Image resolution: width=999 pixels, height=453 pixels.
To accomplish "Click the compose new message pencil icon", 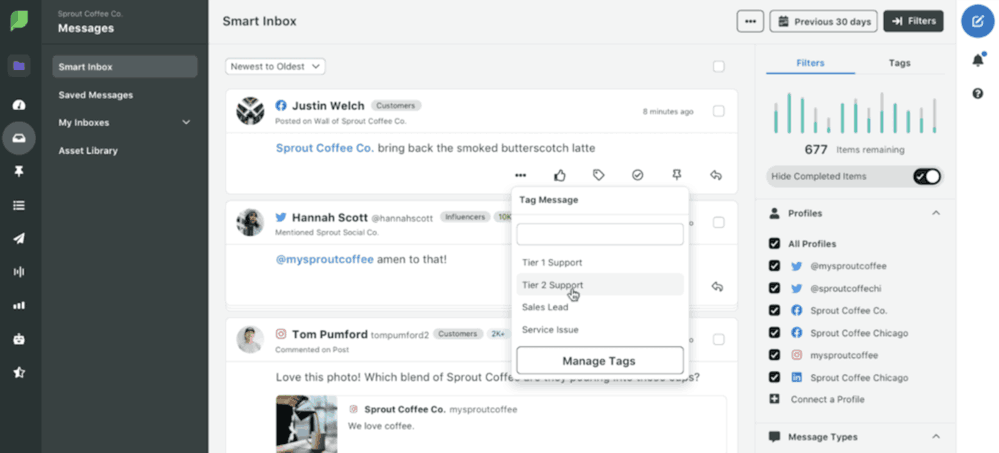I will pos(977,22).
